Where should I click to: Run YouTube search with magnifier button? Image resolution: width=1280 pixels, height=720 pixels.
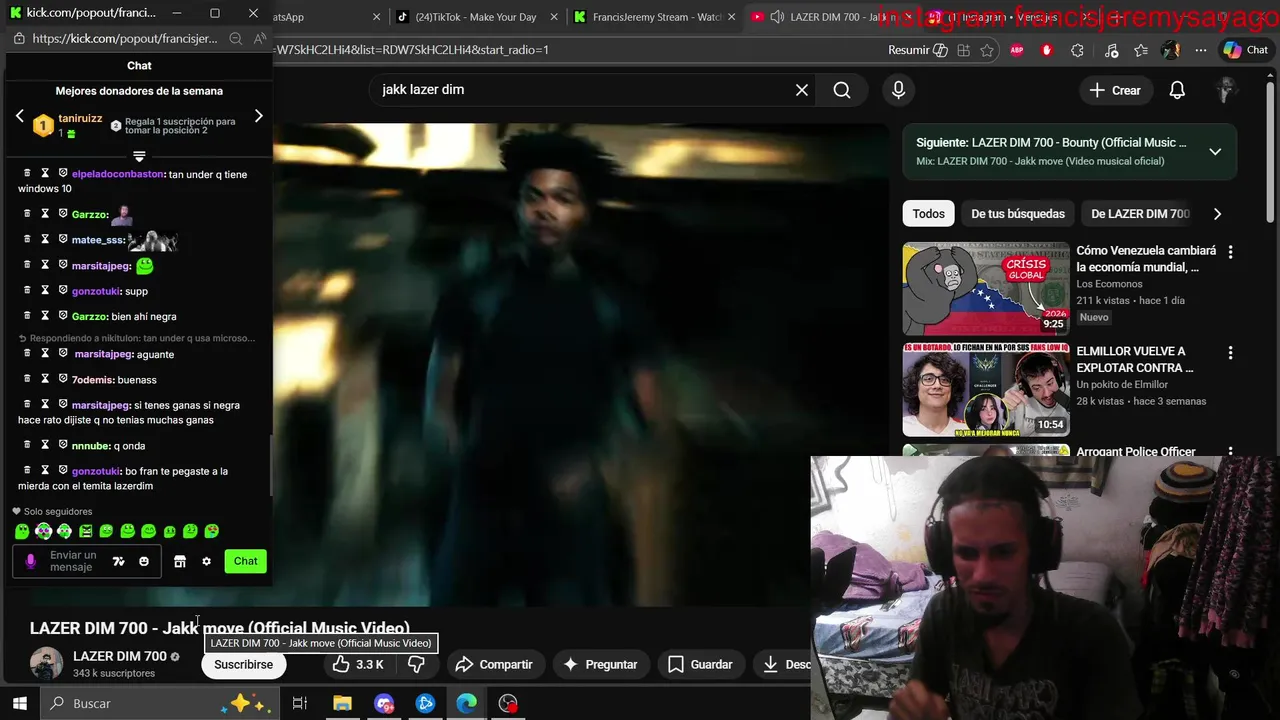click(842, 90)
